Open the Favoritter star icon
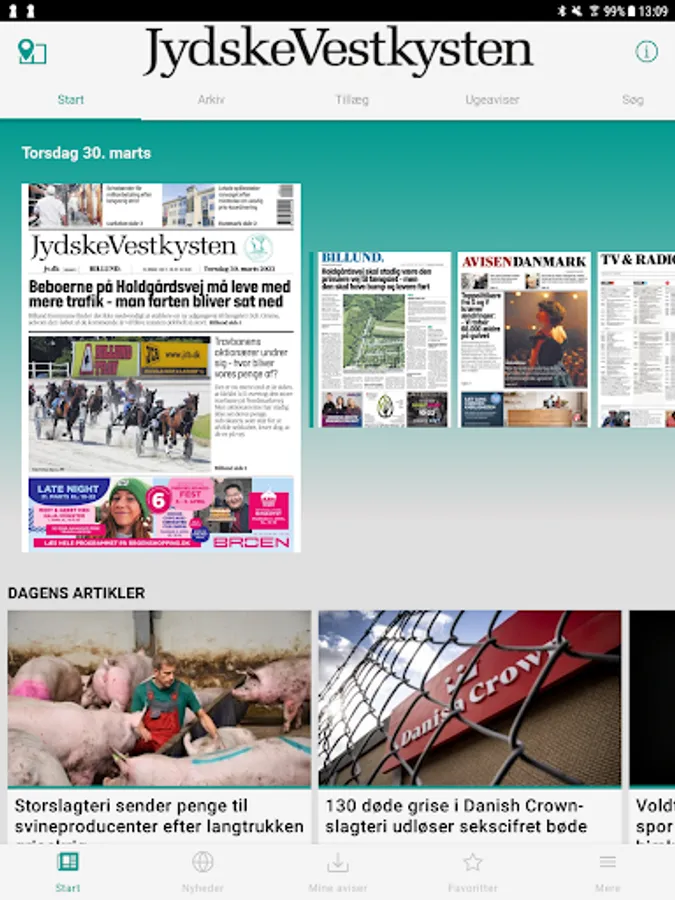 (472, 862)
